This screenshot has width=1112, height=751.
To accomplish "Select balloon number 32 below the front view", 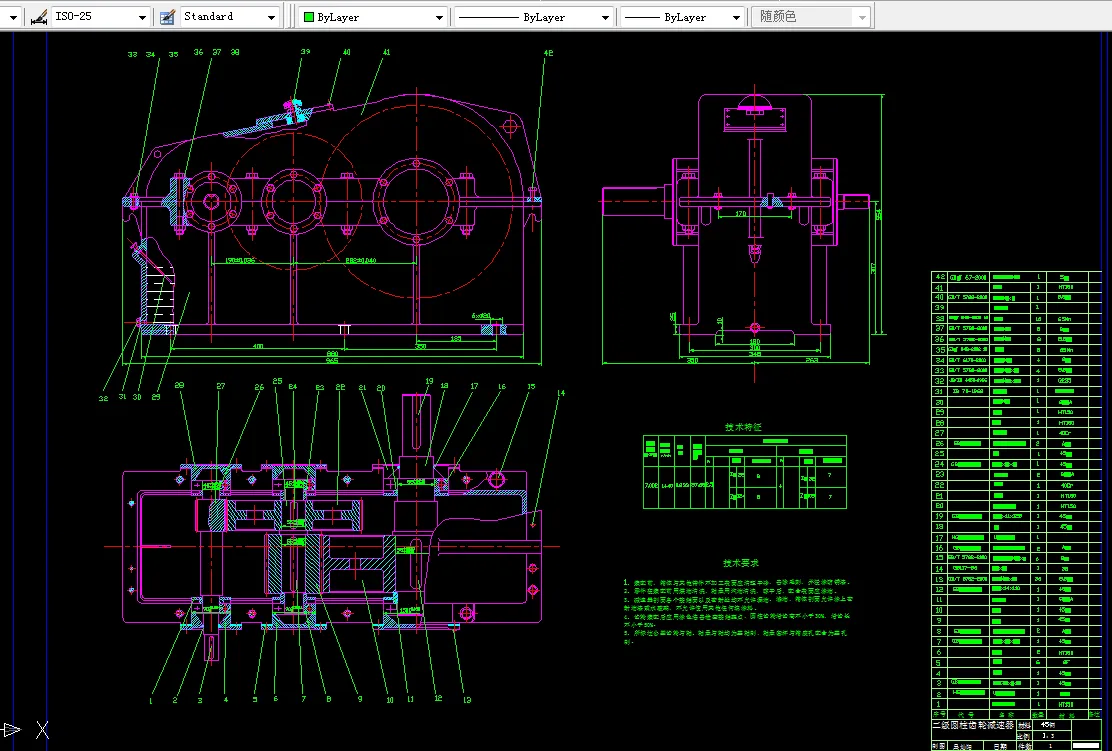I will coord(104,398).
